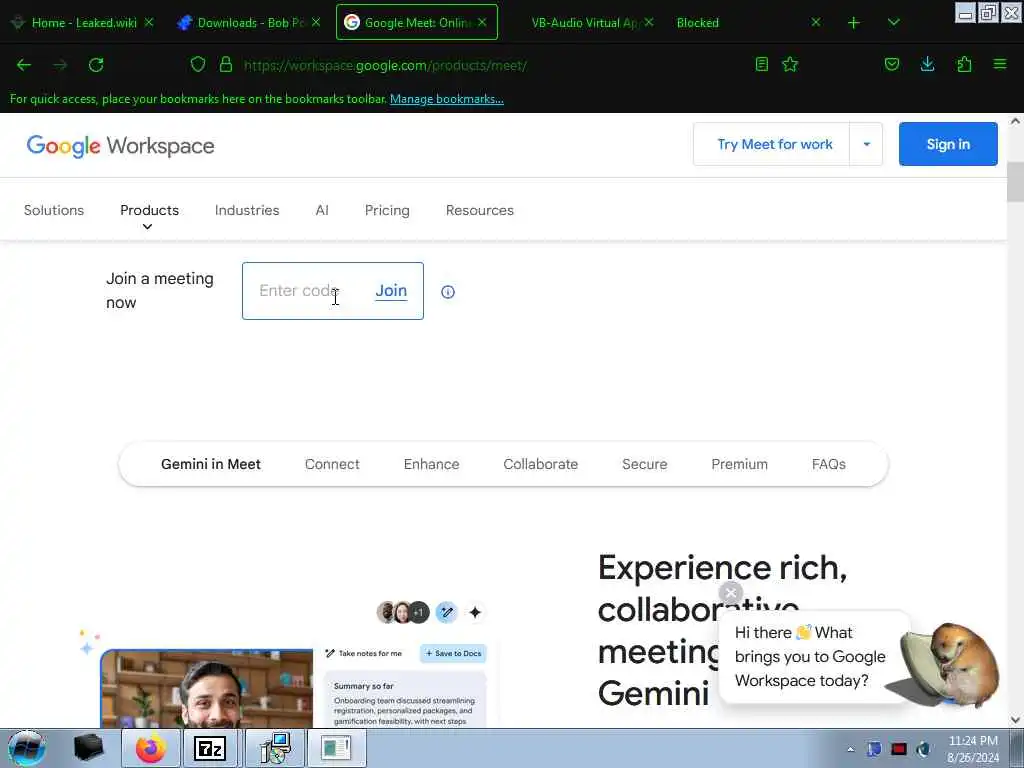Click the Join meeting link
The image size is (1024, 768).
click(x=391, y=291)
